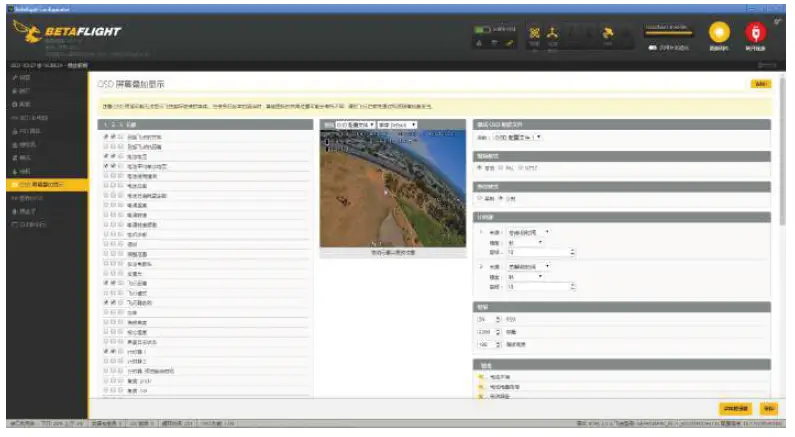Click the plug icon of Ports tab
Viewport: 795px width, 437px height.
tap(15, 91)
